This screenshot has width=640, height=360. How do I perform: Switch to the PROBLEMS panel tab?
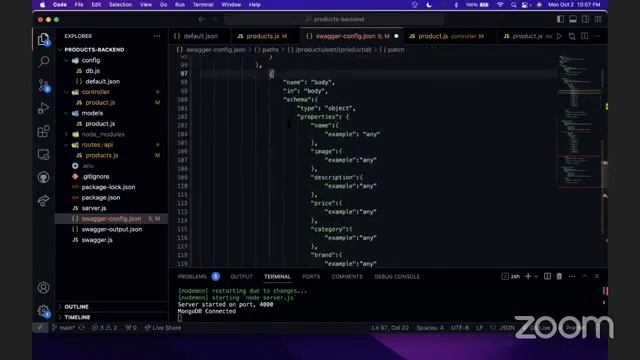192,276
